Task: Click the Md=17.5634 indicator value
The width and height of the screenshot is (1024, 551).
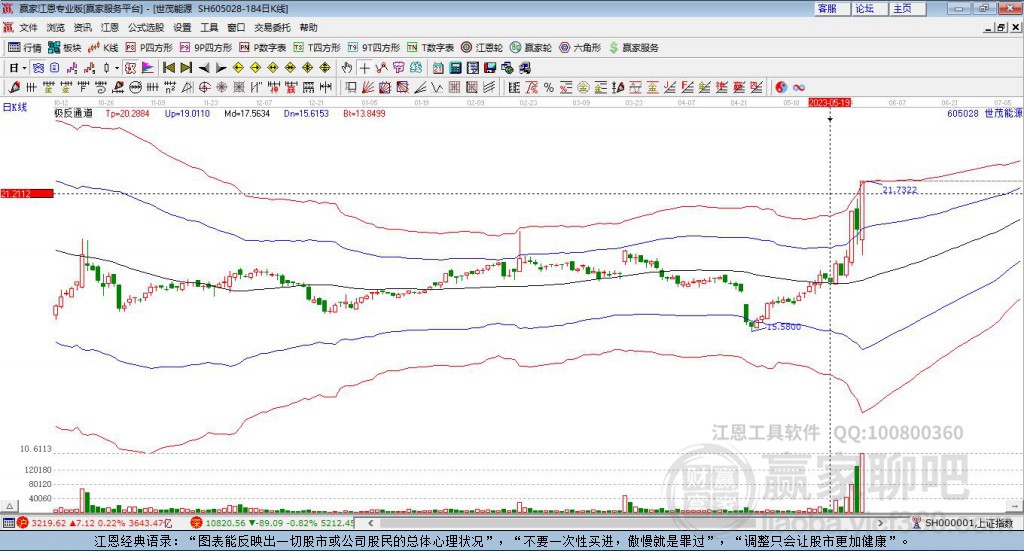Action: tap(247, 113)
